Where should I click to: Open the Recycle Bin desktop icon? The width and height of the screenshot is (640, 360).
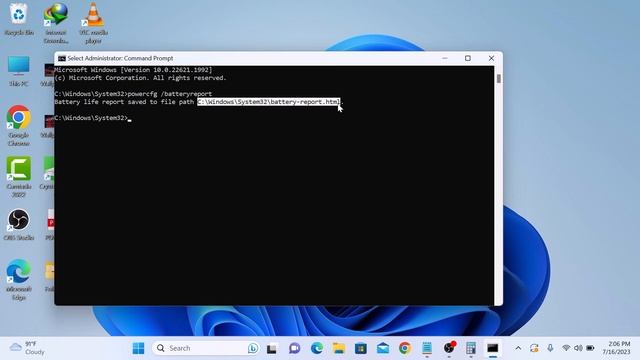[x=18, y=19]
